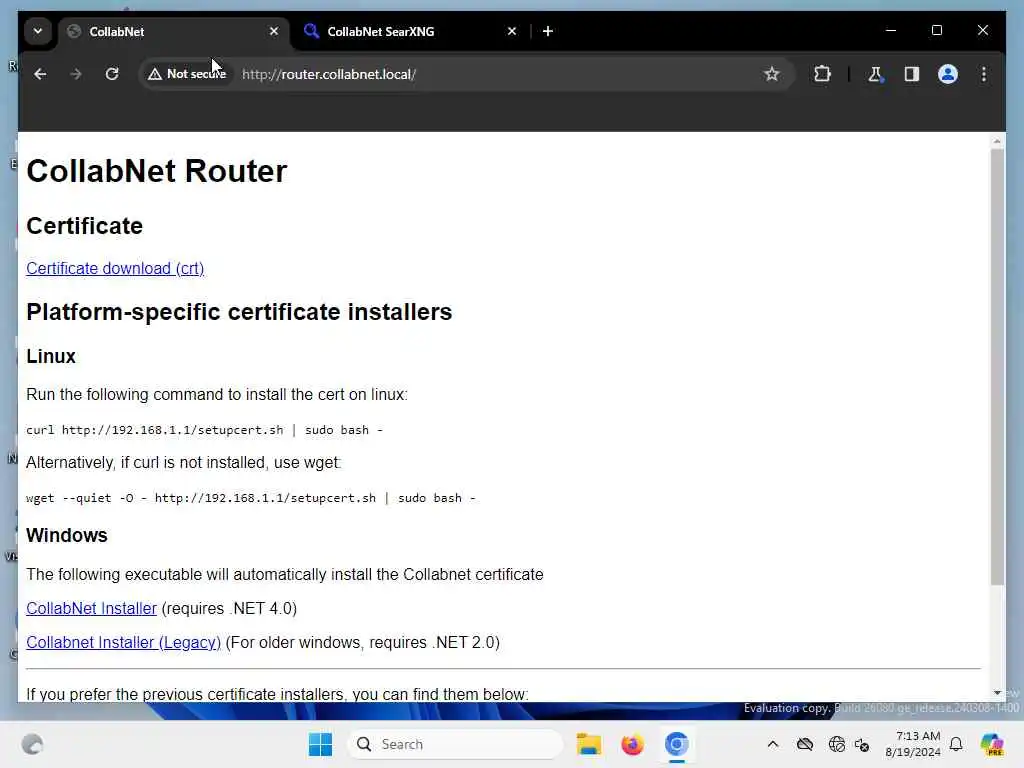
Task: Open a new browser tab
Action: point(548,31)
